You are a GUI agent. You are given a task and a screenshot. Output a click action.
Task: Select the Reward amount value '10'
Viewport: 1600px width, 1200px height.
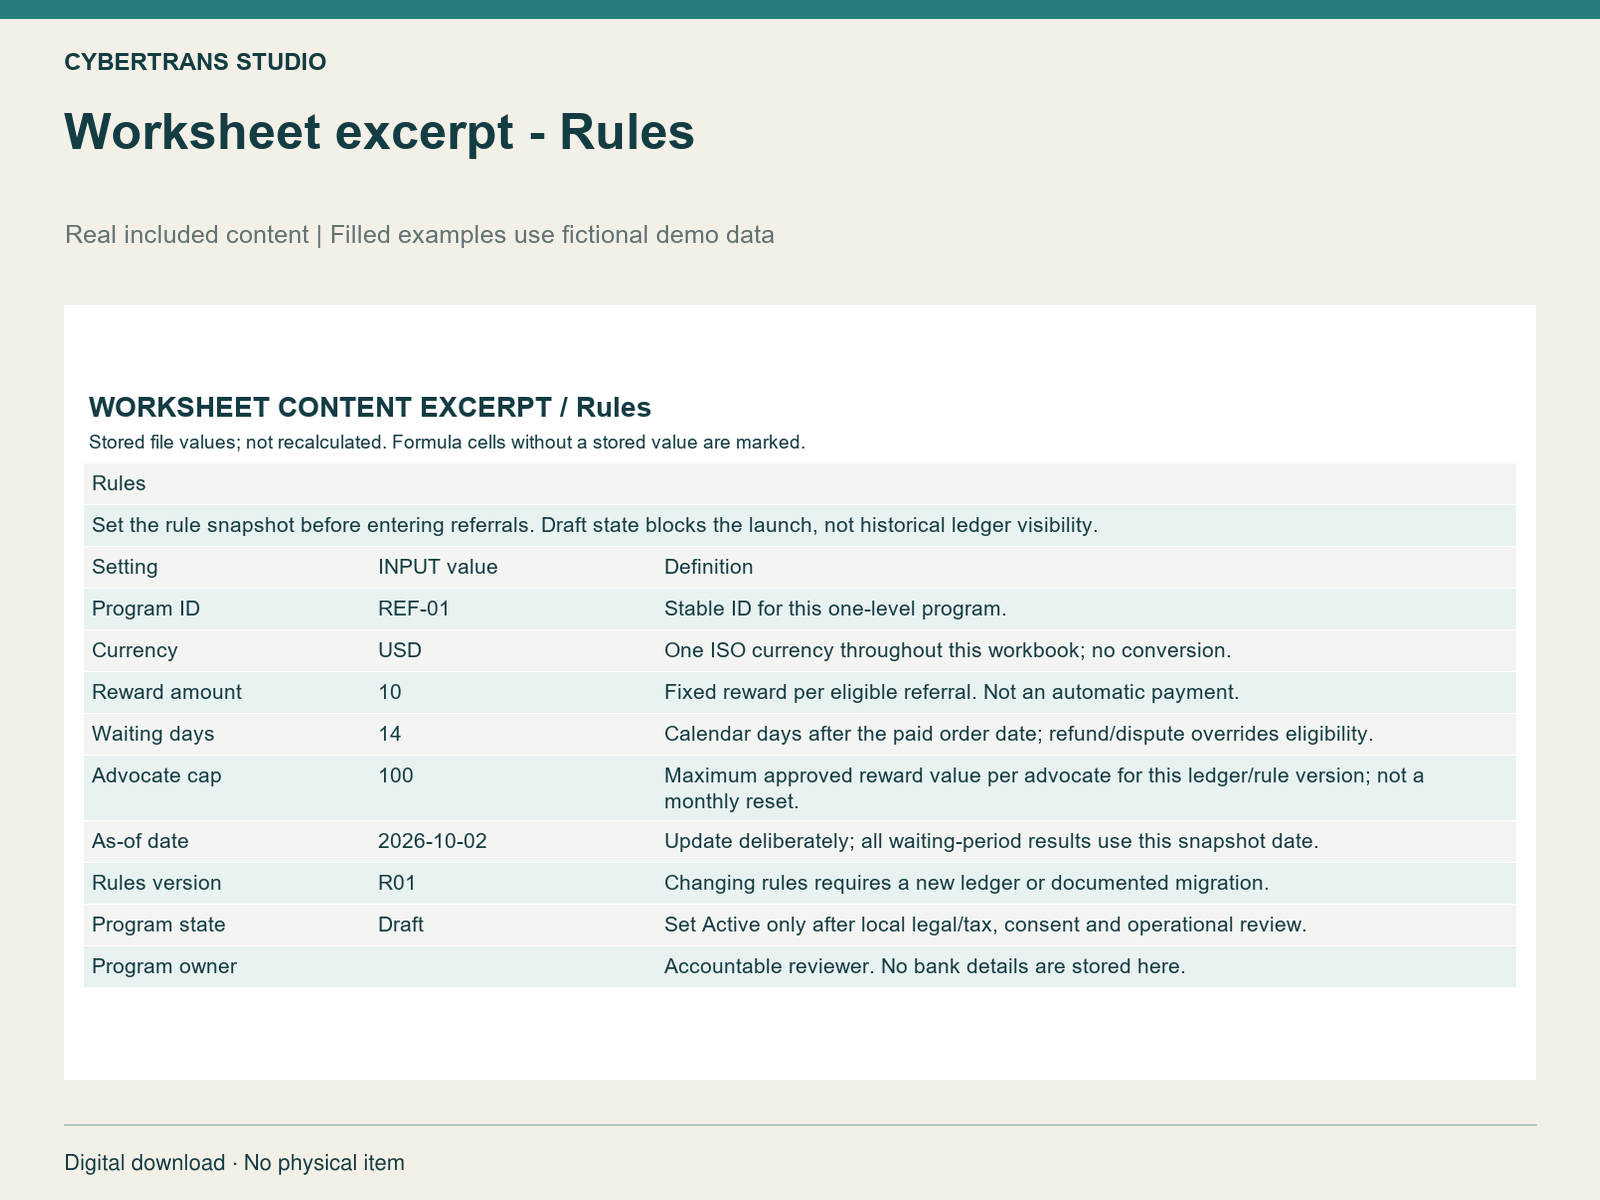(x=513, y=692)
